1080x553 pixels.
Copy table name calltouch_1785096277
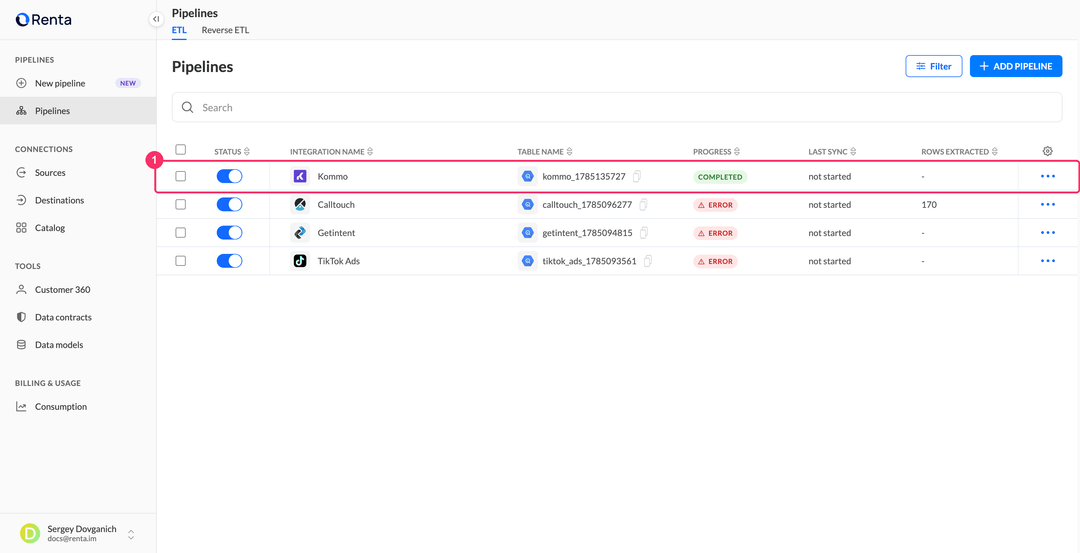pos(643,205)
